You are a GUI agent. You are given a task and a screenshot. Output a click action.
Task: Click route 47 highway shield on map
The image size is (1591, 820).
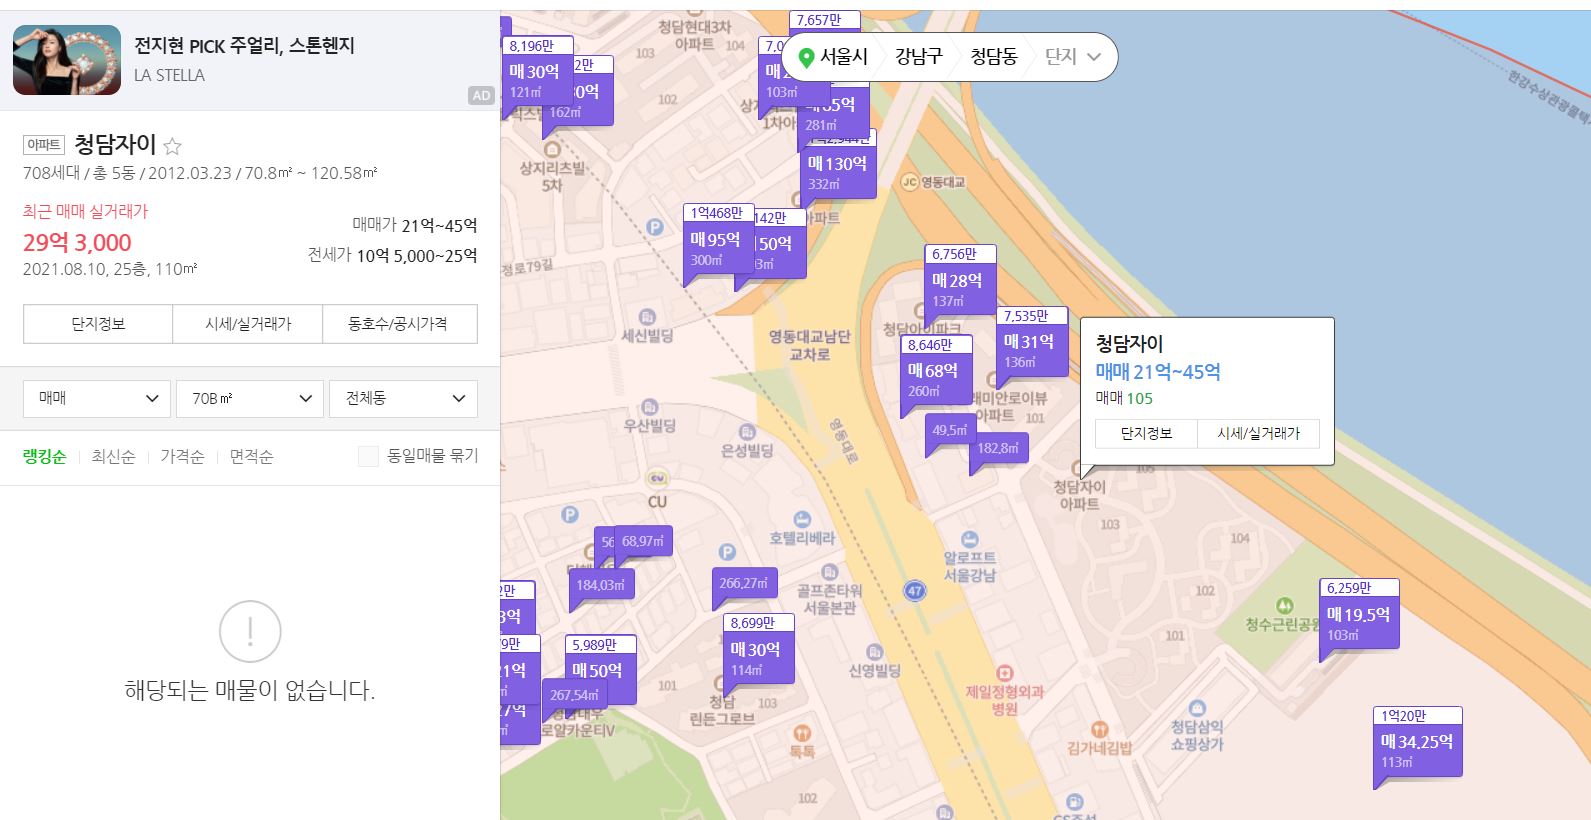pyautogui.click(x=914, y=590)
